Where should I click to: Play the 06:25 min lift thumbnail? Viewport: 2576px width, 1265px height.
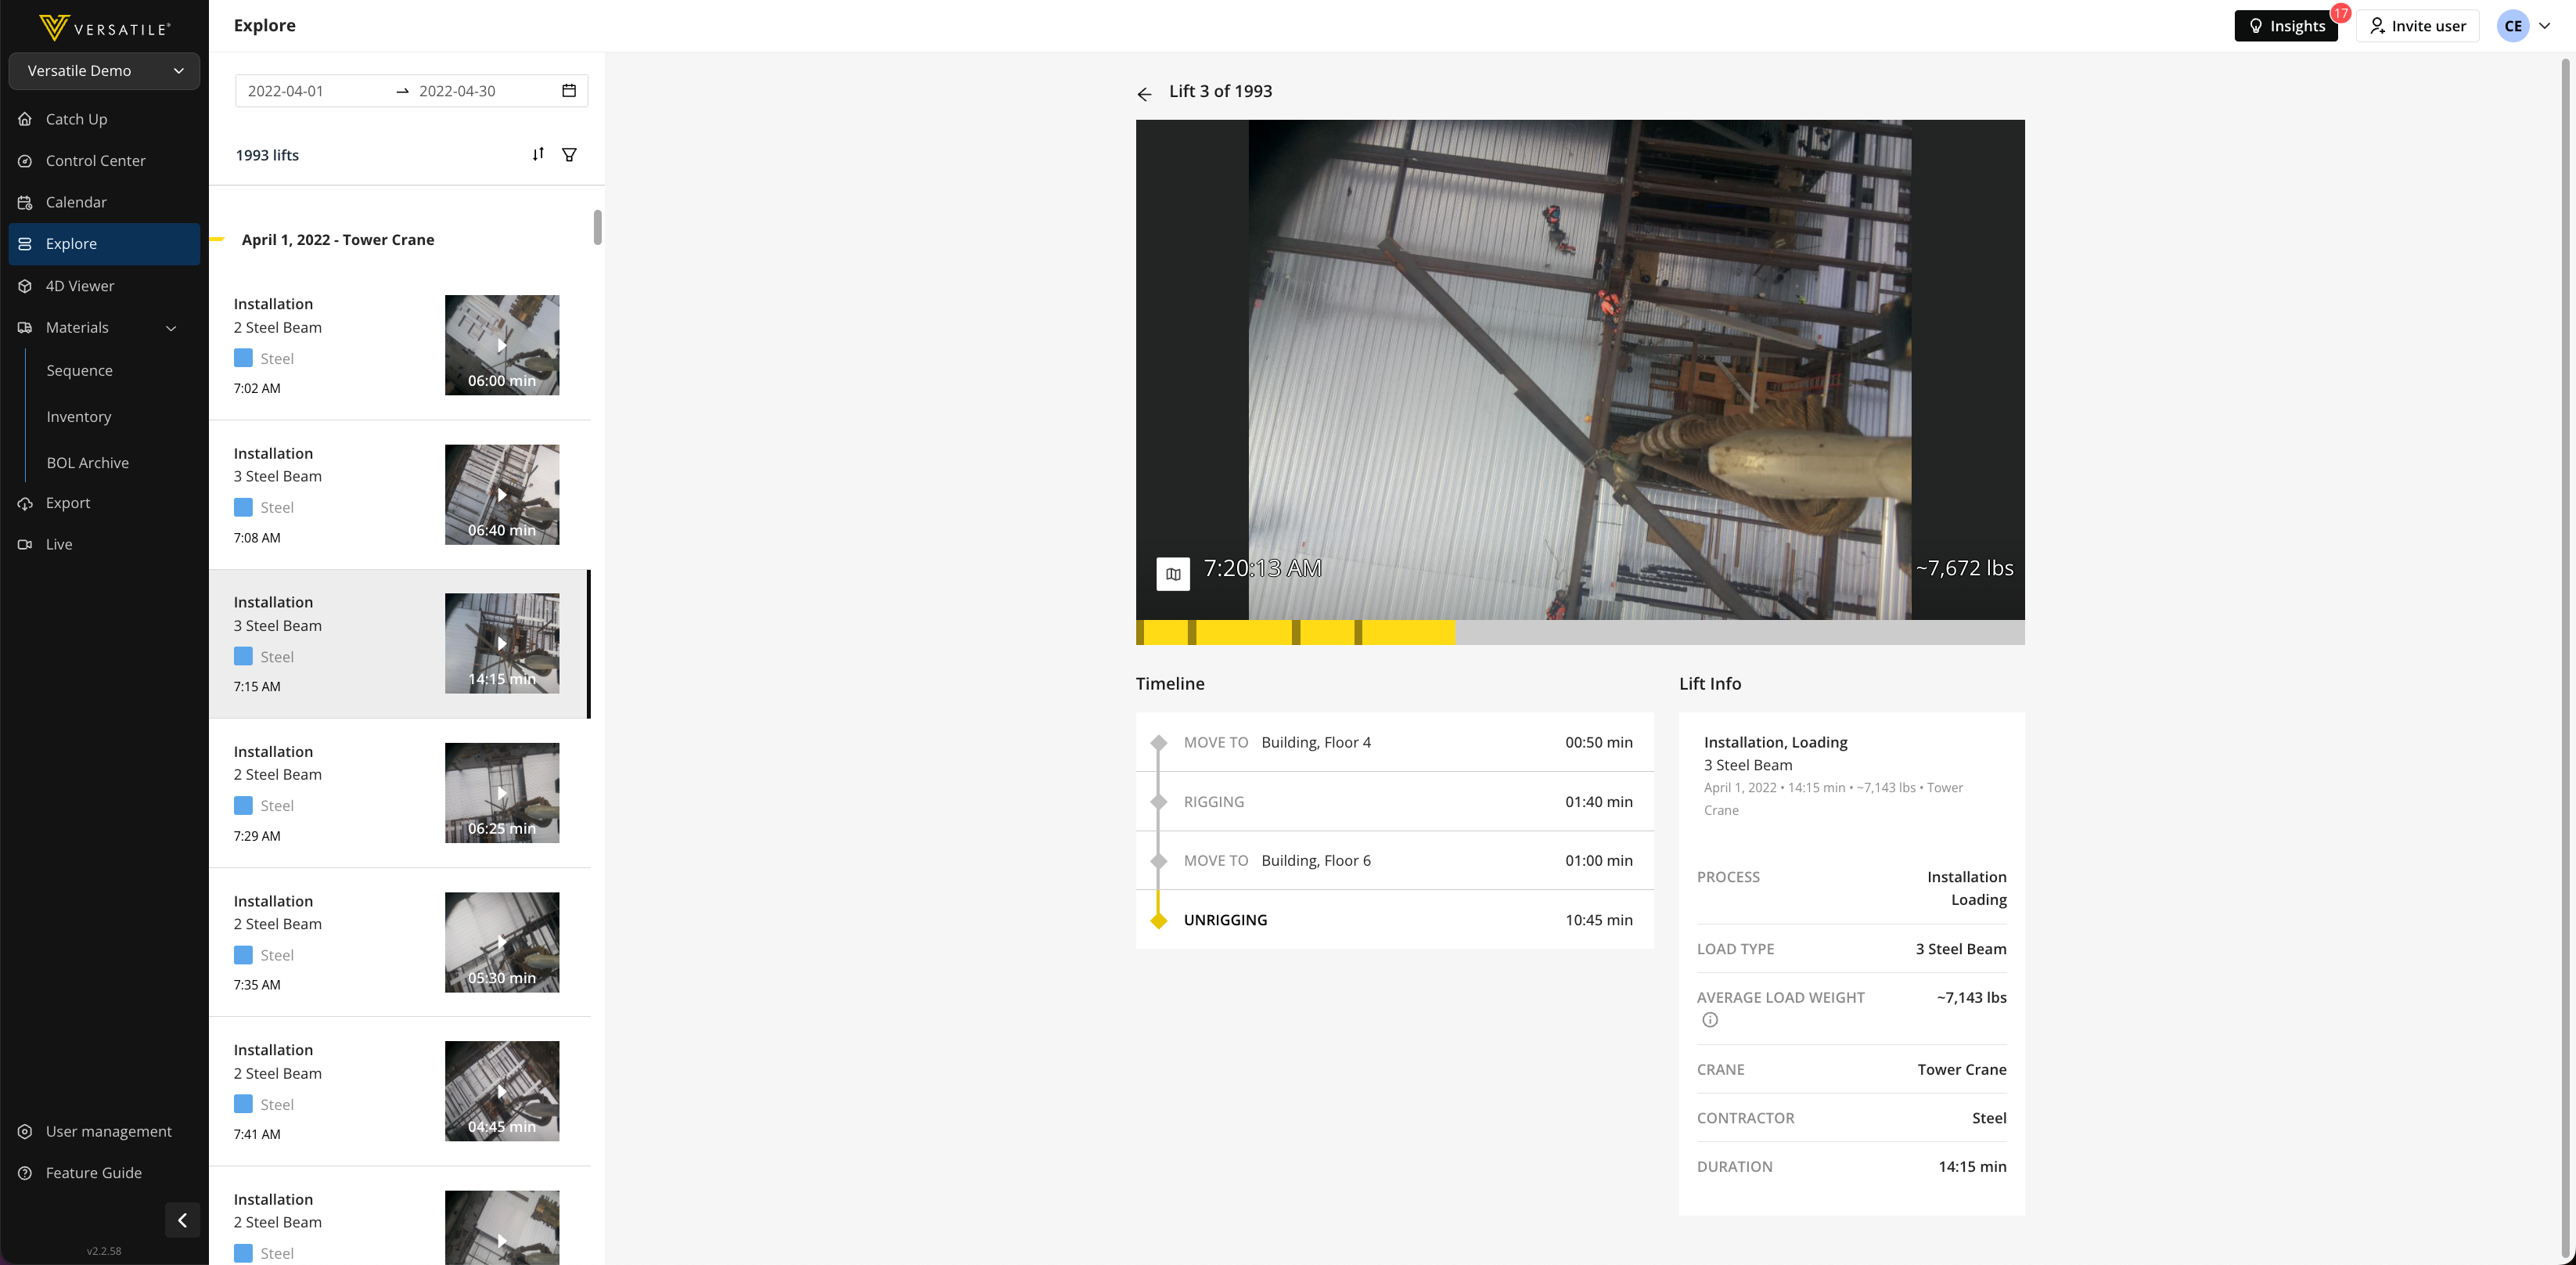(x=502, y=793)
